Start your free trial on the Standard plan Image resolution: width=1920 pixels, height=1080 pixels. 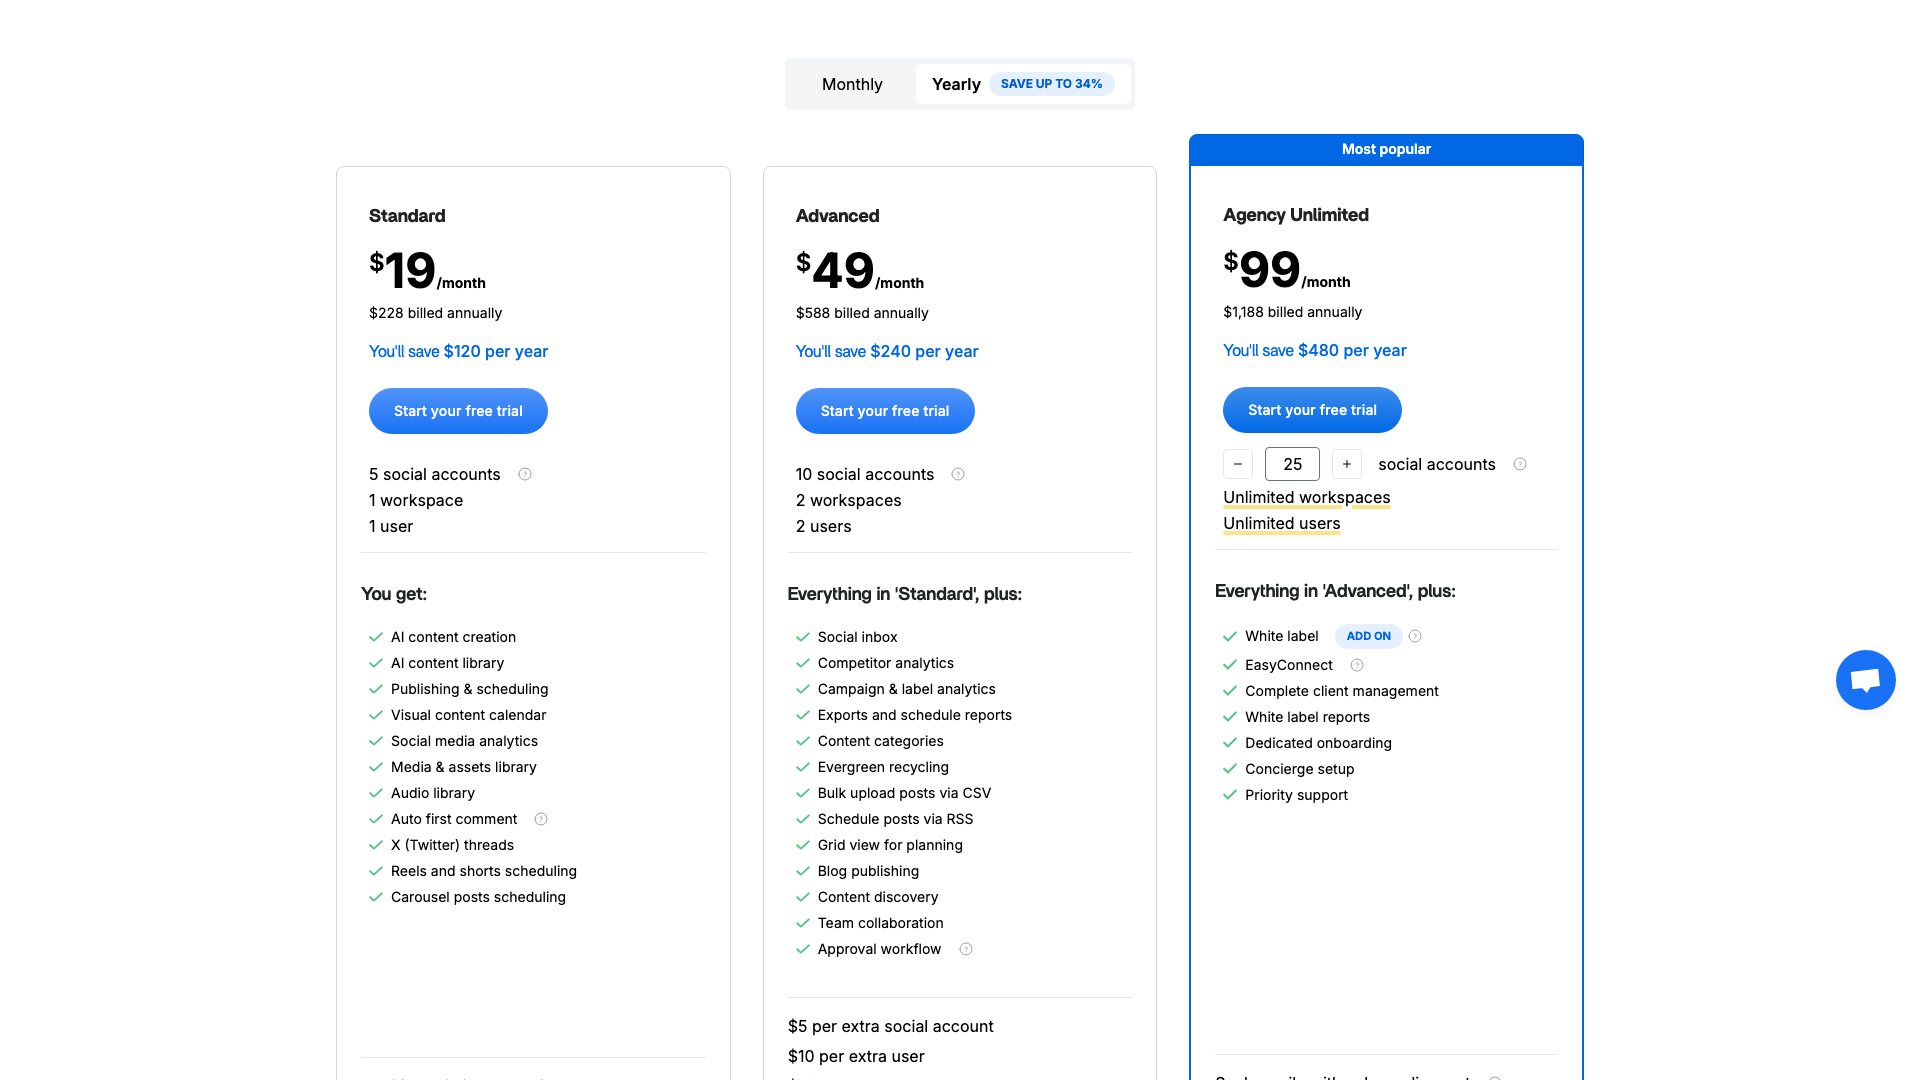(458, 410)
